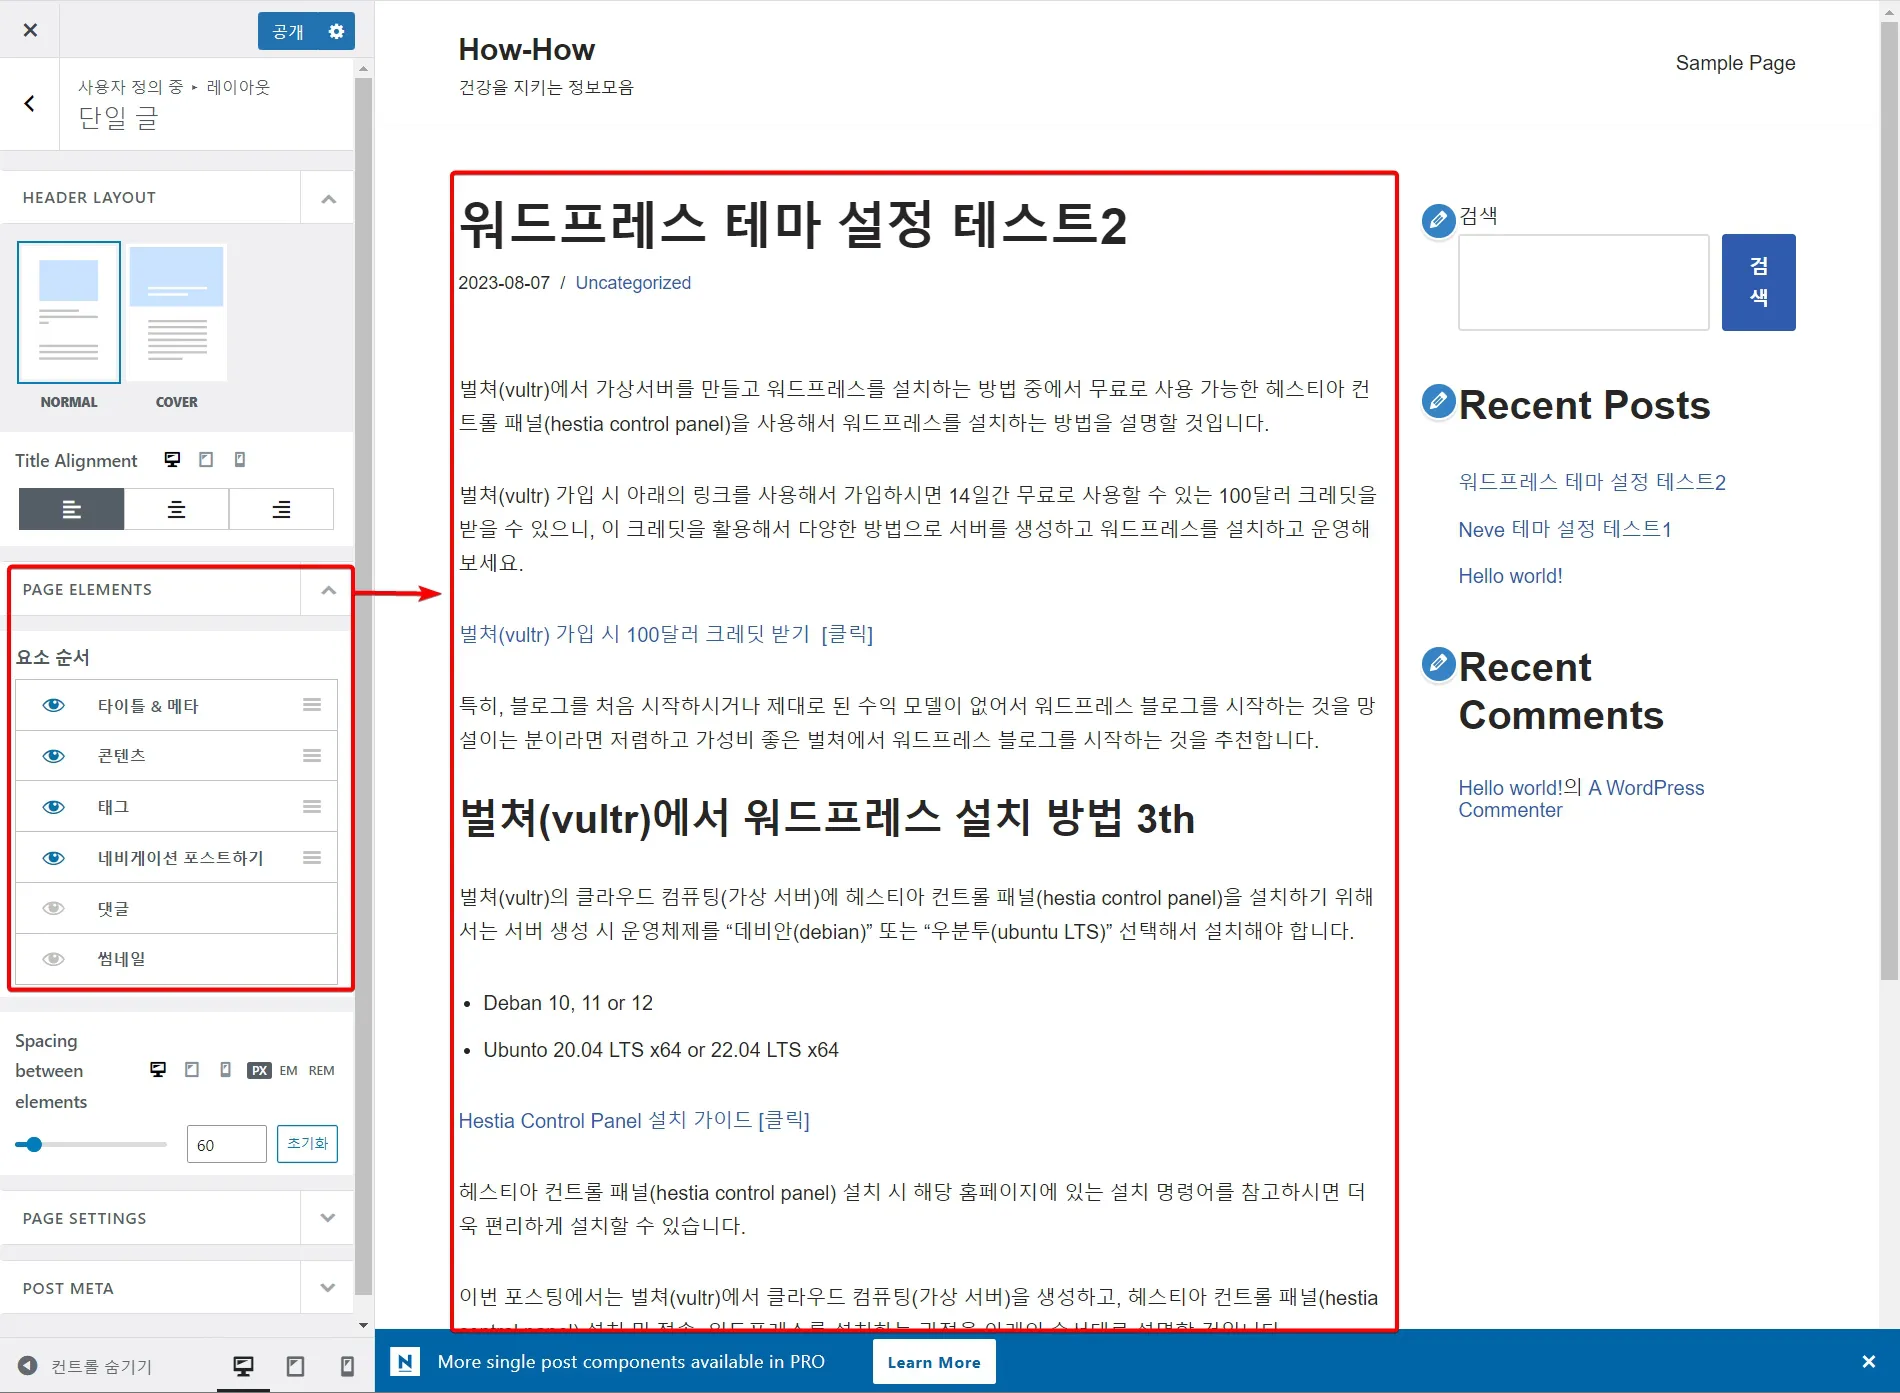Choose desktop device for Title Alignment
This screenshot has width=1900, height=1393.
click(x=172, y=459)
